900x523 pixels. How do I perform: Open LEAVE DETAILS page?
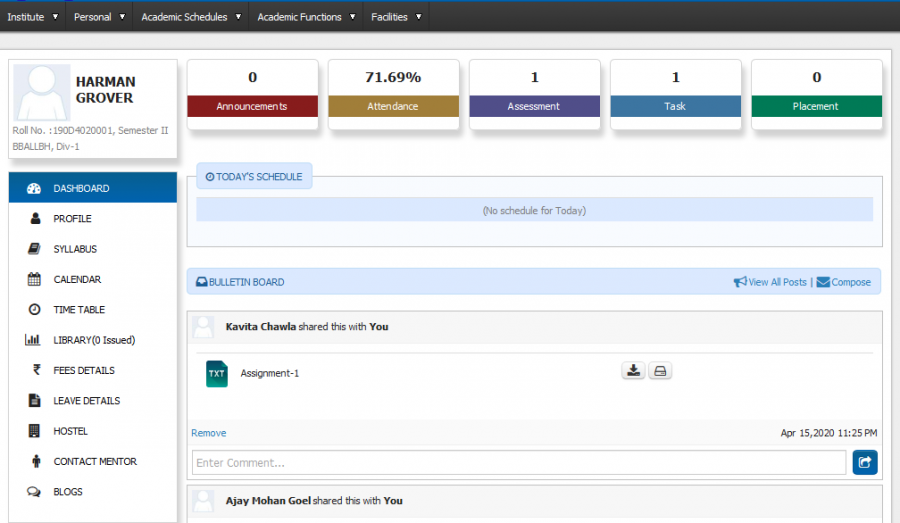pyautogui.click(x=93, y=401)
